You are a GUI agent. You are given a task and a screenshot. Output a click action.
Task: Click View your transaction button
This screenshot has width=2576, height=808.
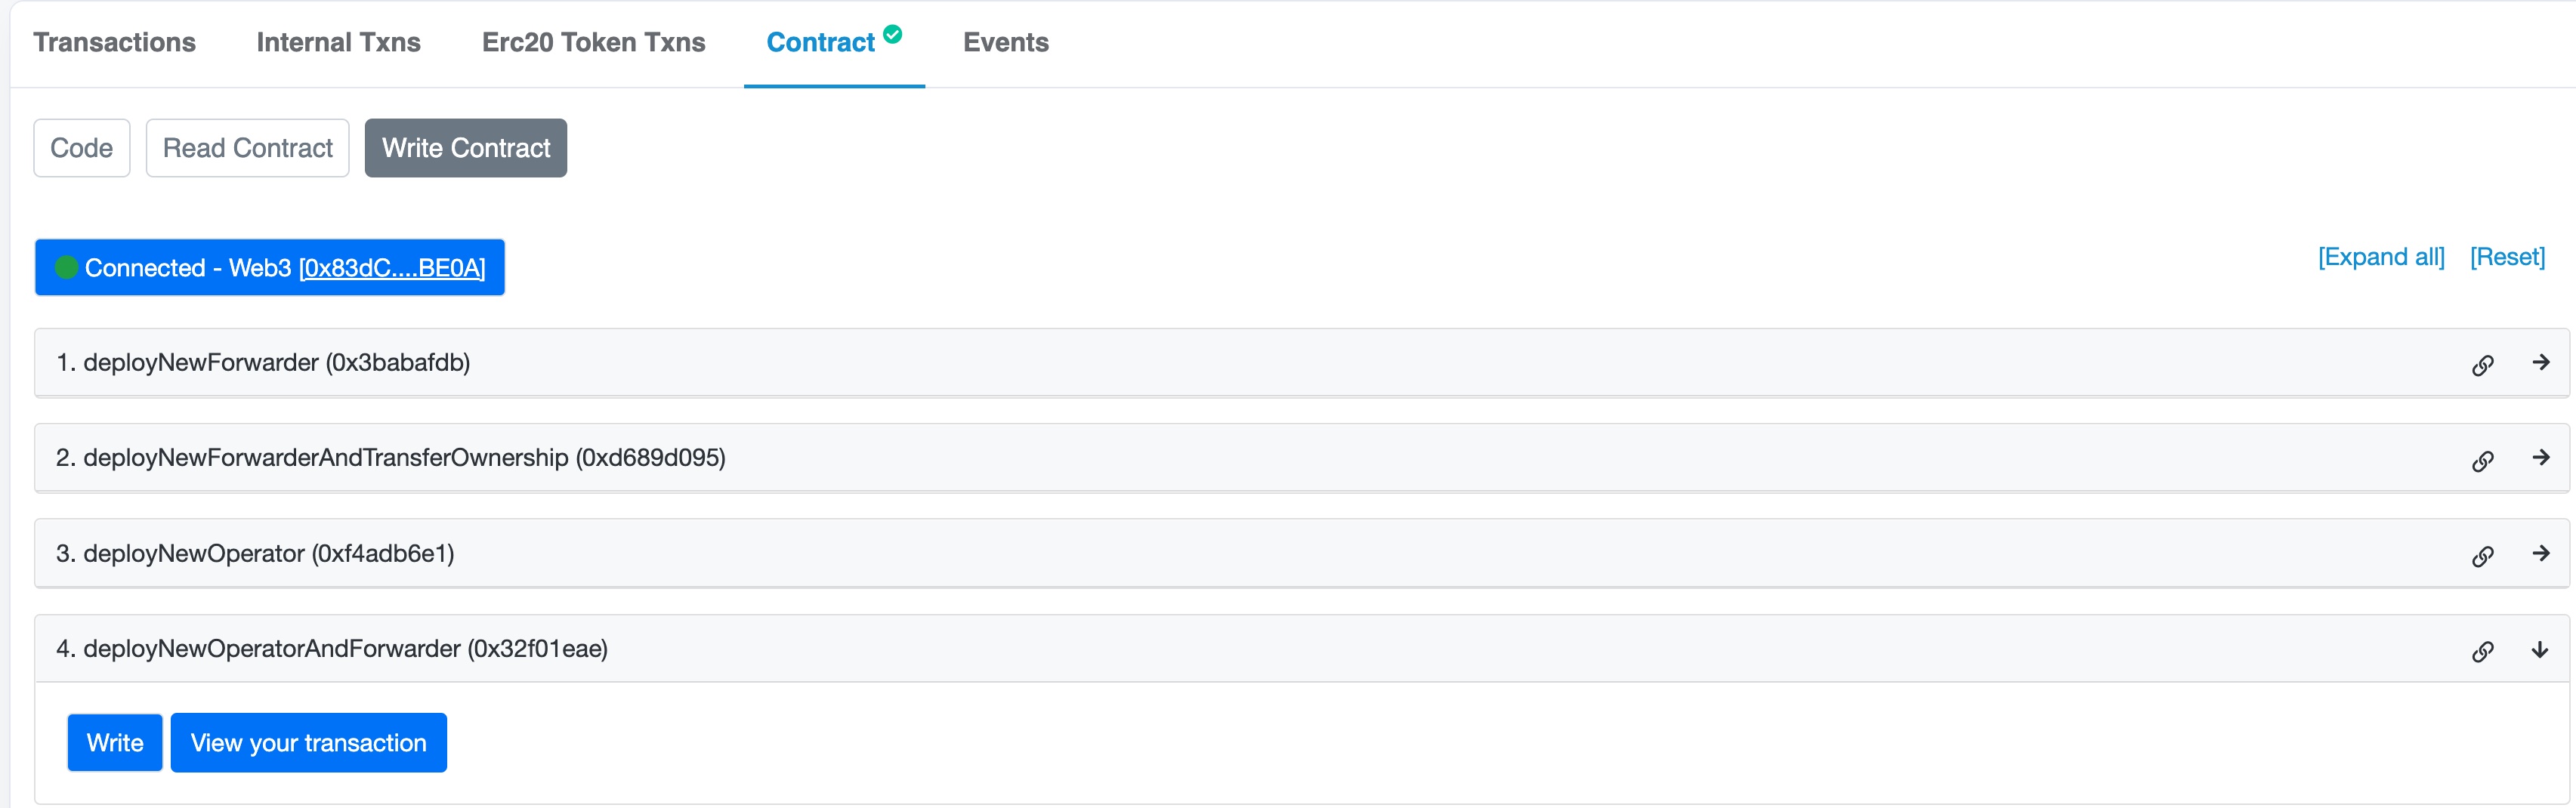[308, 743]
